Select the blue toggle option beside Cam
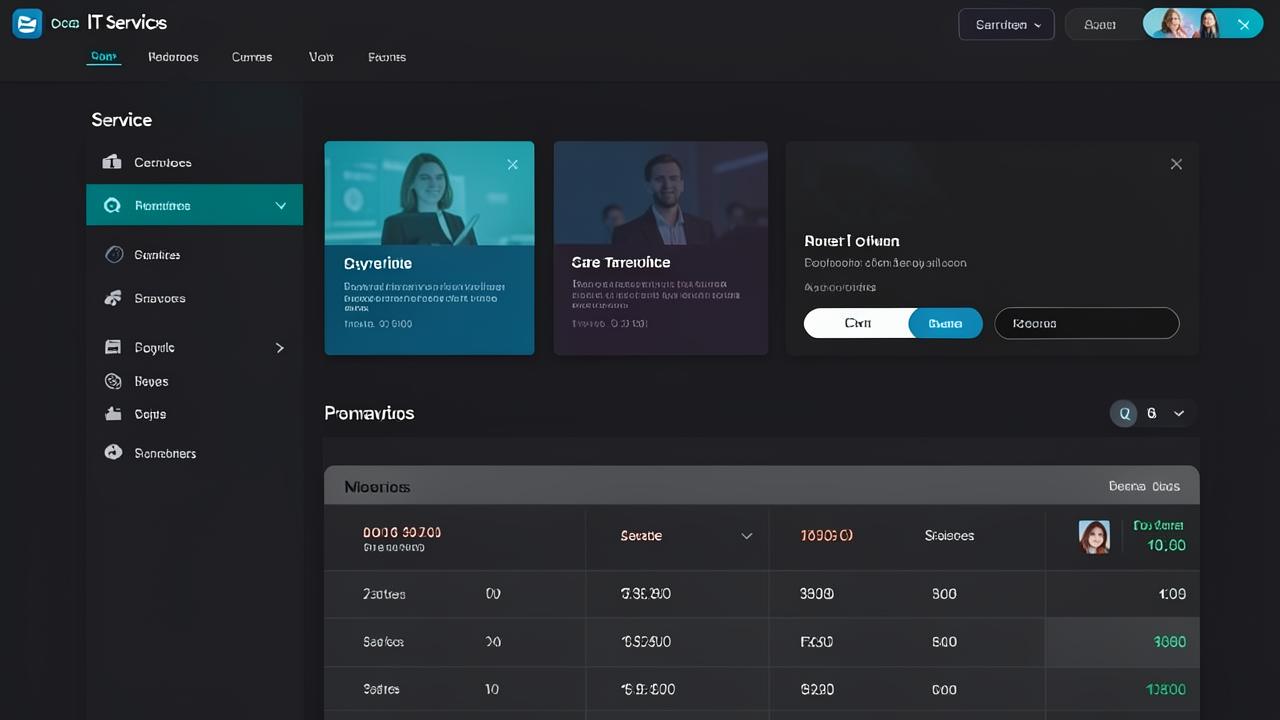This screenshot has height=720, width=1280. pos(945,323)
